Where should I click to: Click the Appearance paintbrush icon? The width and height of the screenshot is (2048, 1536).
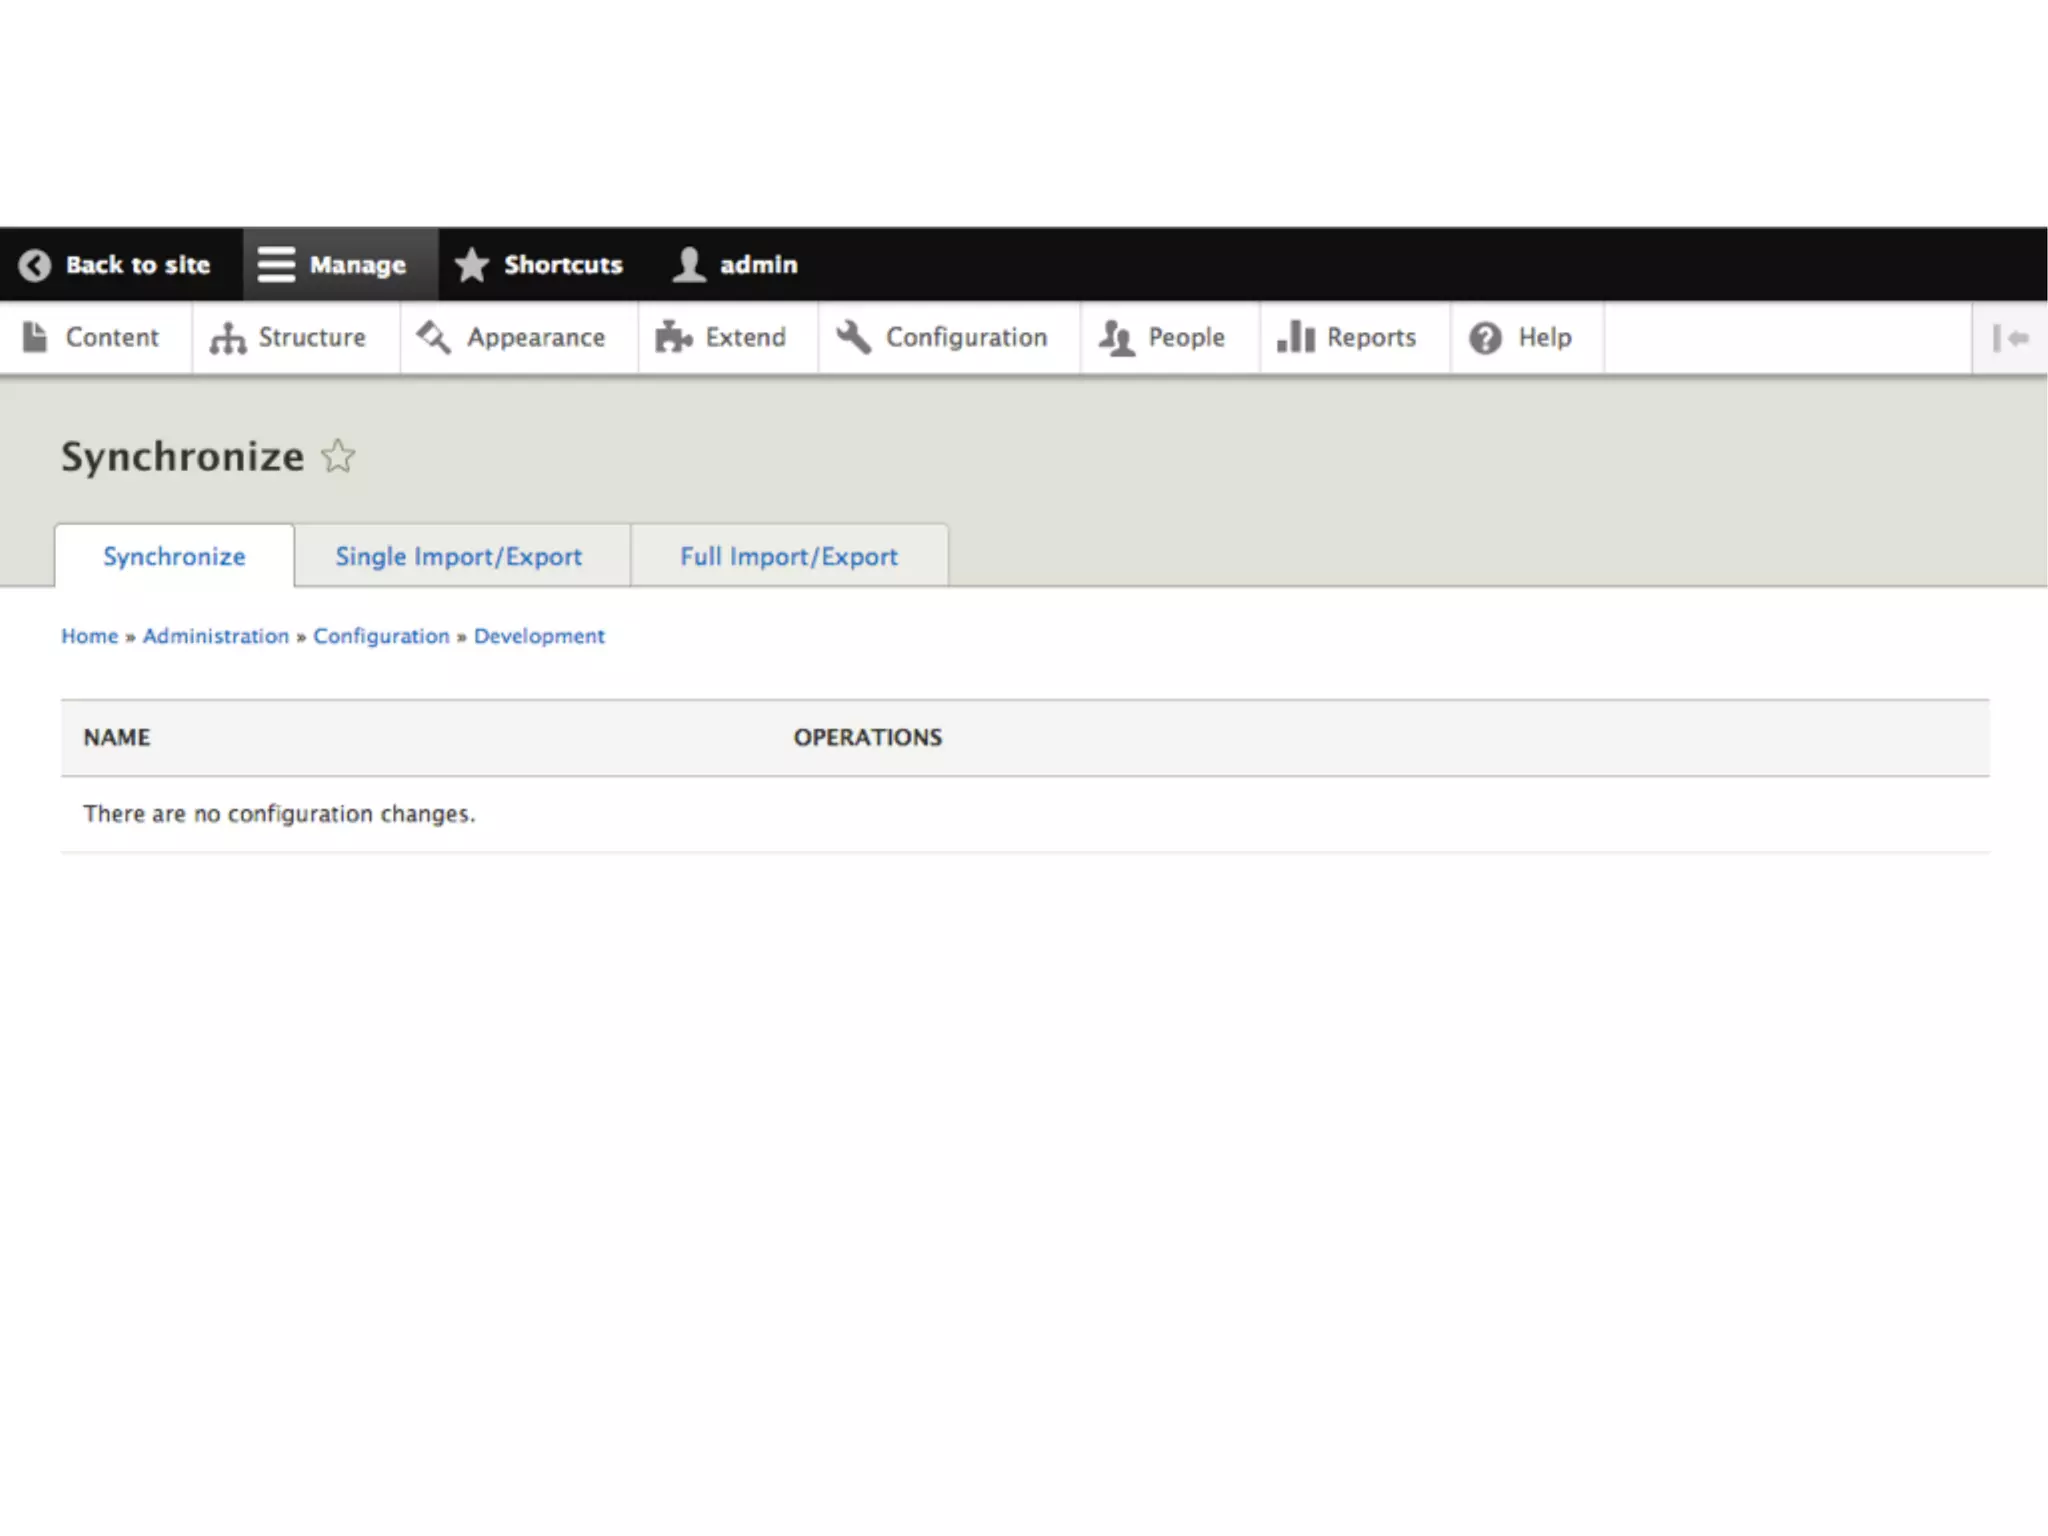pos(434,338)
